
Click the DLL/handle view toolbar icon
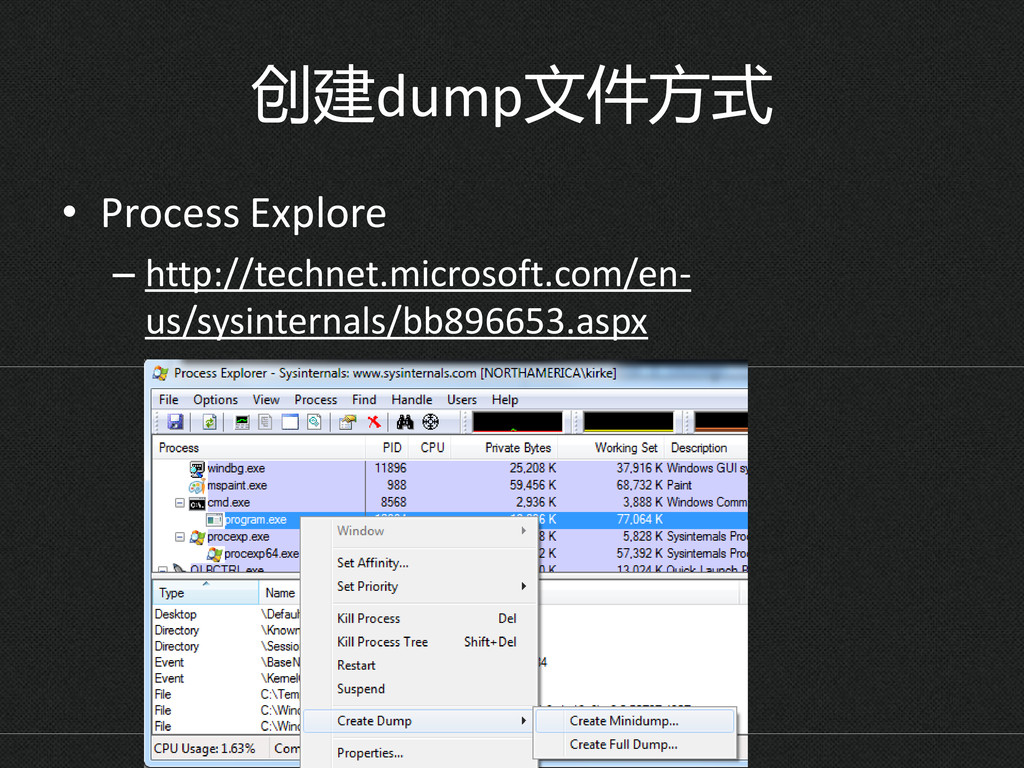pyautogui.click(x=314, y=422)
